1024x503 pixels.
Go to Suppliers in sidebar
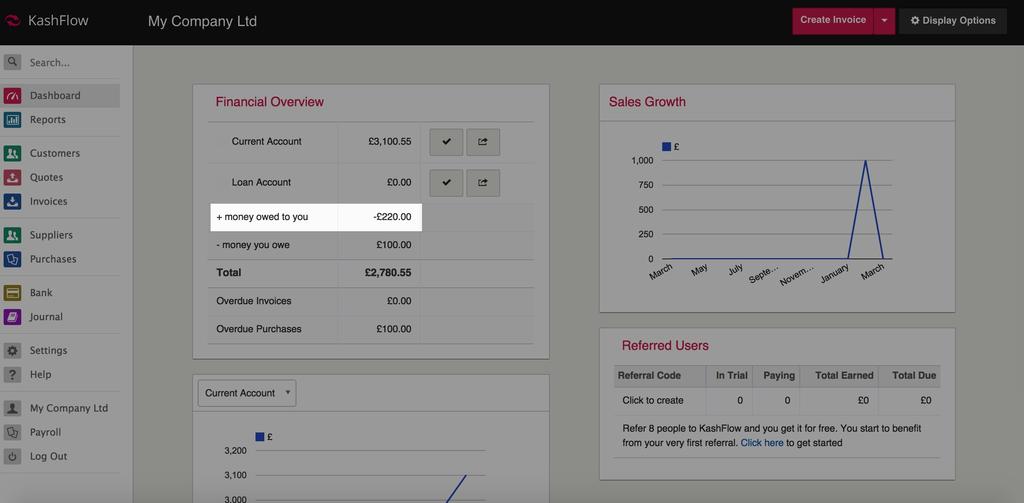click(x=51, y=235)
